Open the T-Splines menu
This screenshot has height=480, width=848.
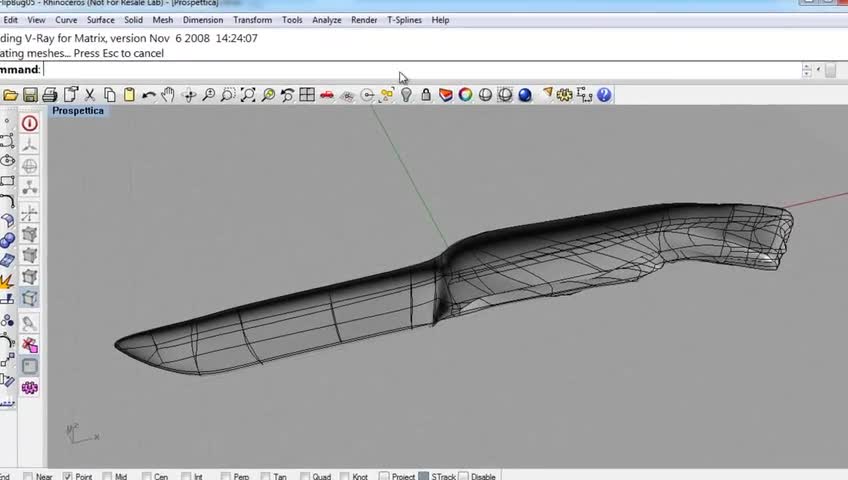click(403, 20)
